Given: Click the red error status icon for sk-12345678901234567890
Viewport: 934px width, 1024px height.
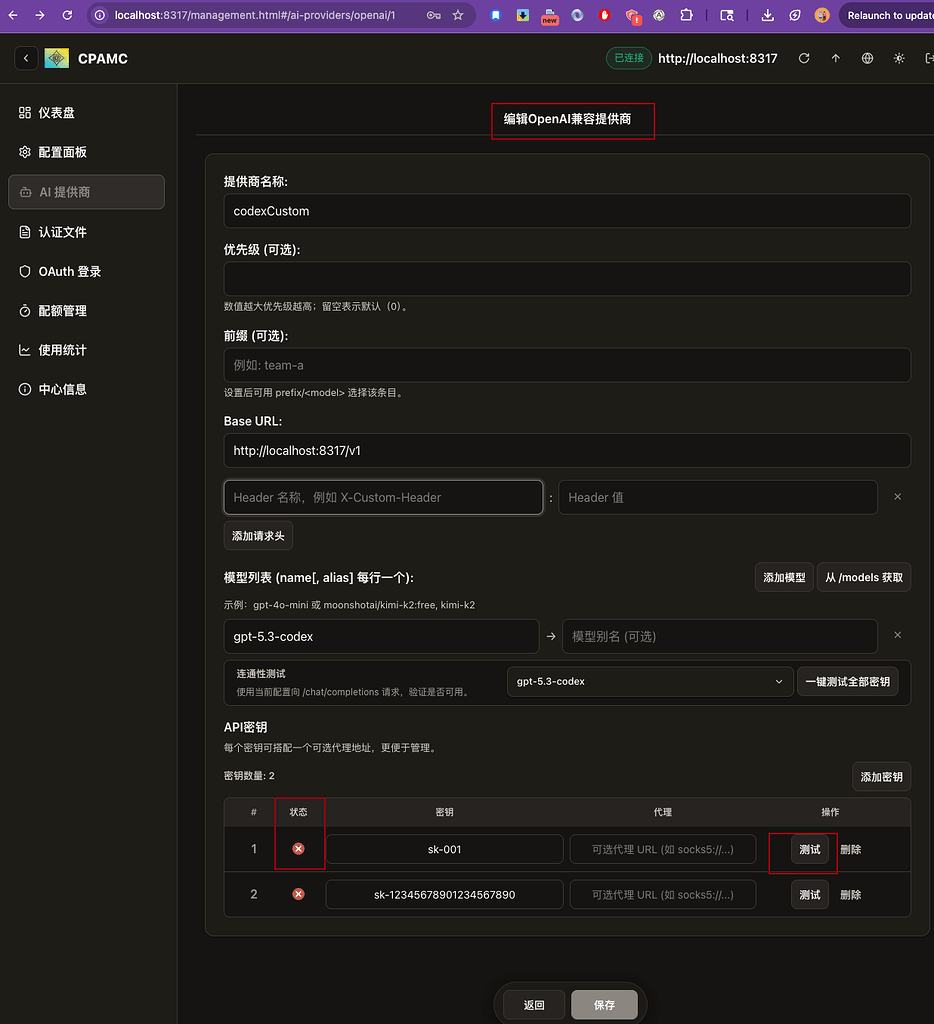Looking at the screenshot, I should click(298, 894).
